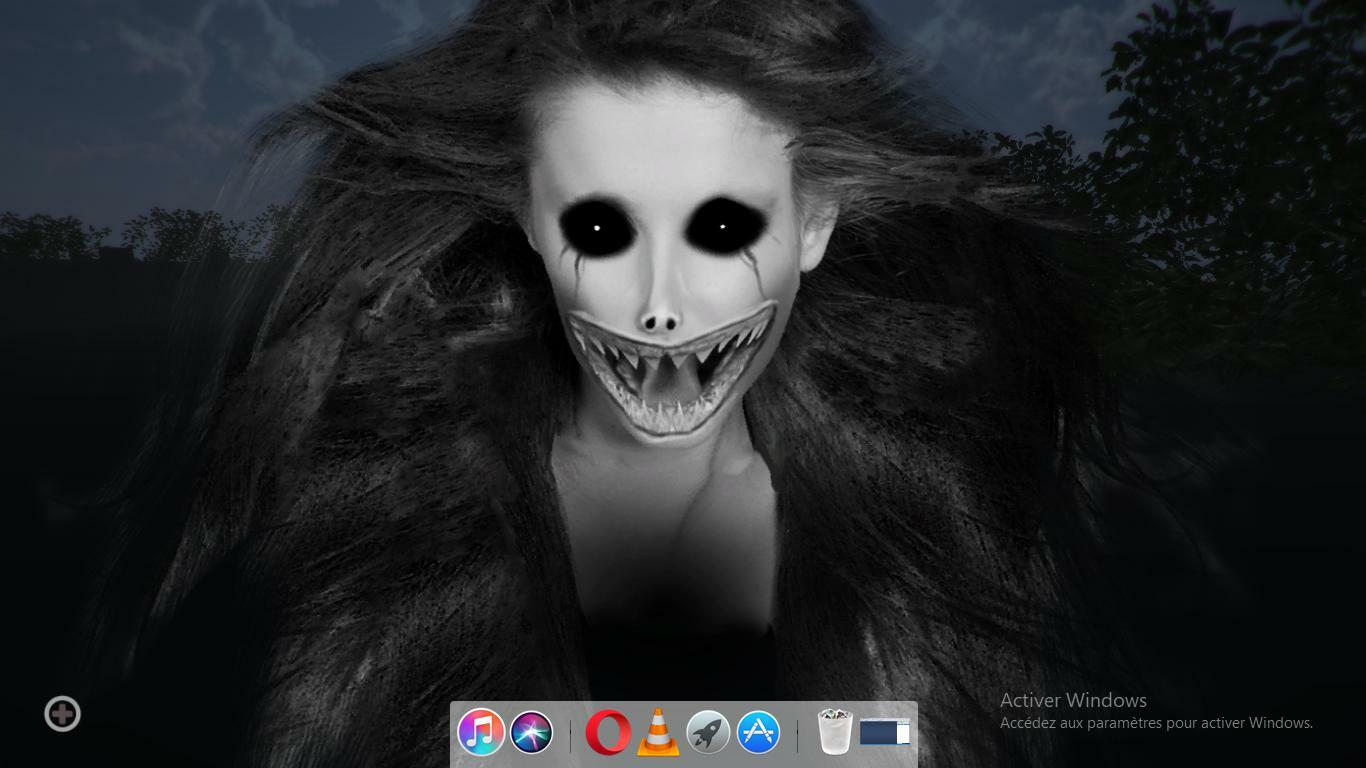Click the circled plus icon on desktop
1366x768 pixels.
(62, 714)
